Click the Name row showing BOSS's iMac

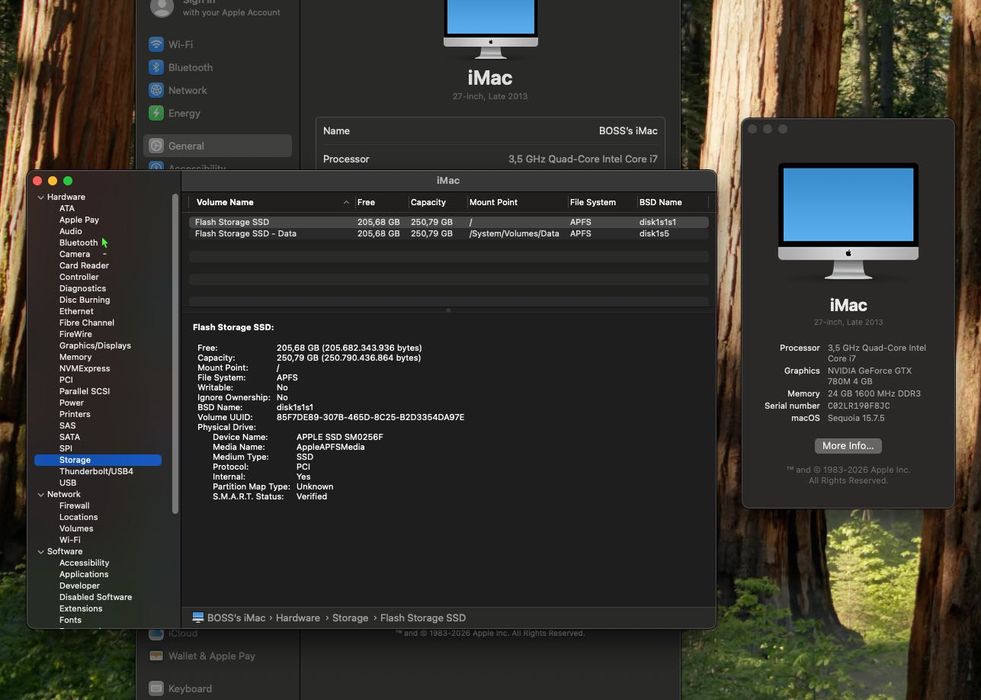[x=490, y=131]
